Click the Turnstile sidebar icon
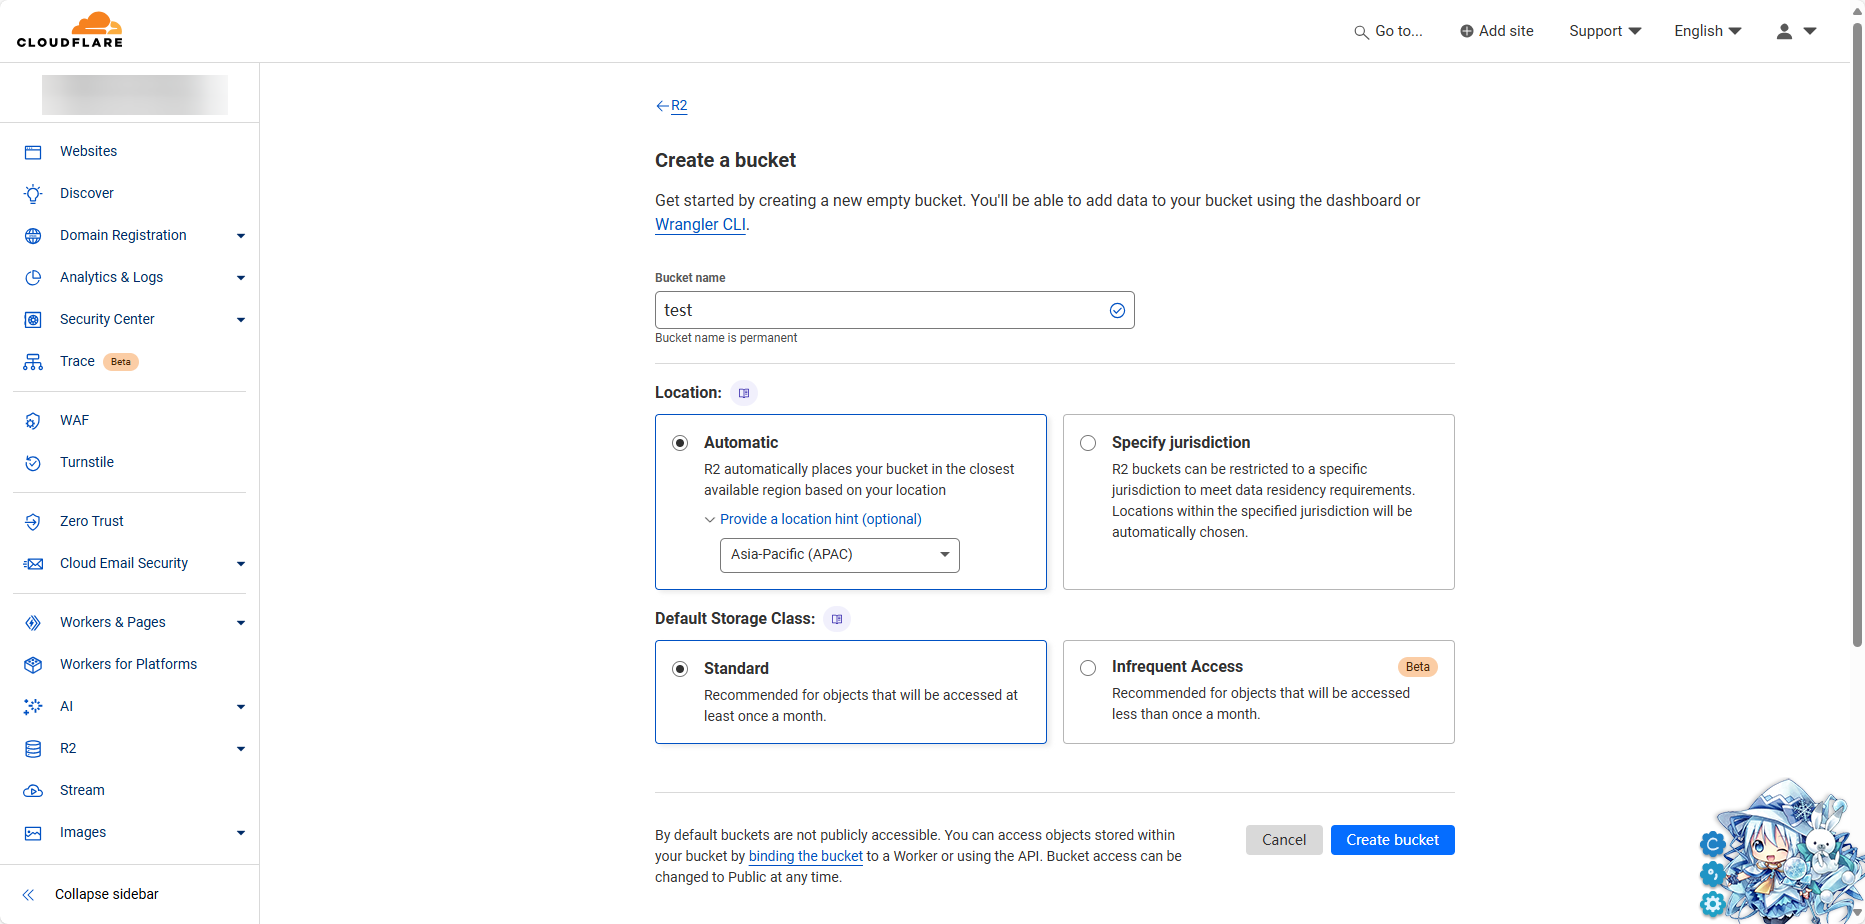 (33, 463)
